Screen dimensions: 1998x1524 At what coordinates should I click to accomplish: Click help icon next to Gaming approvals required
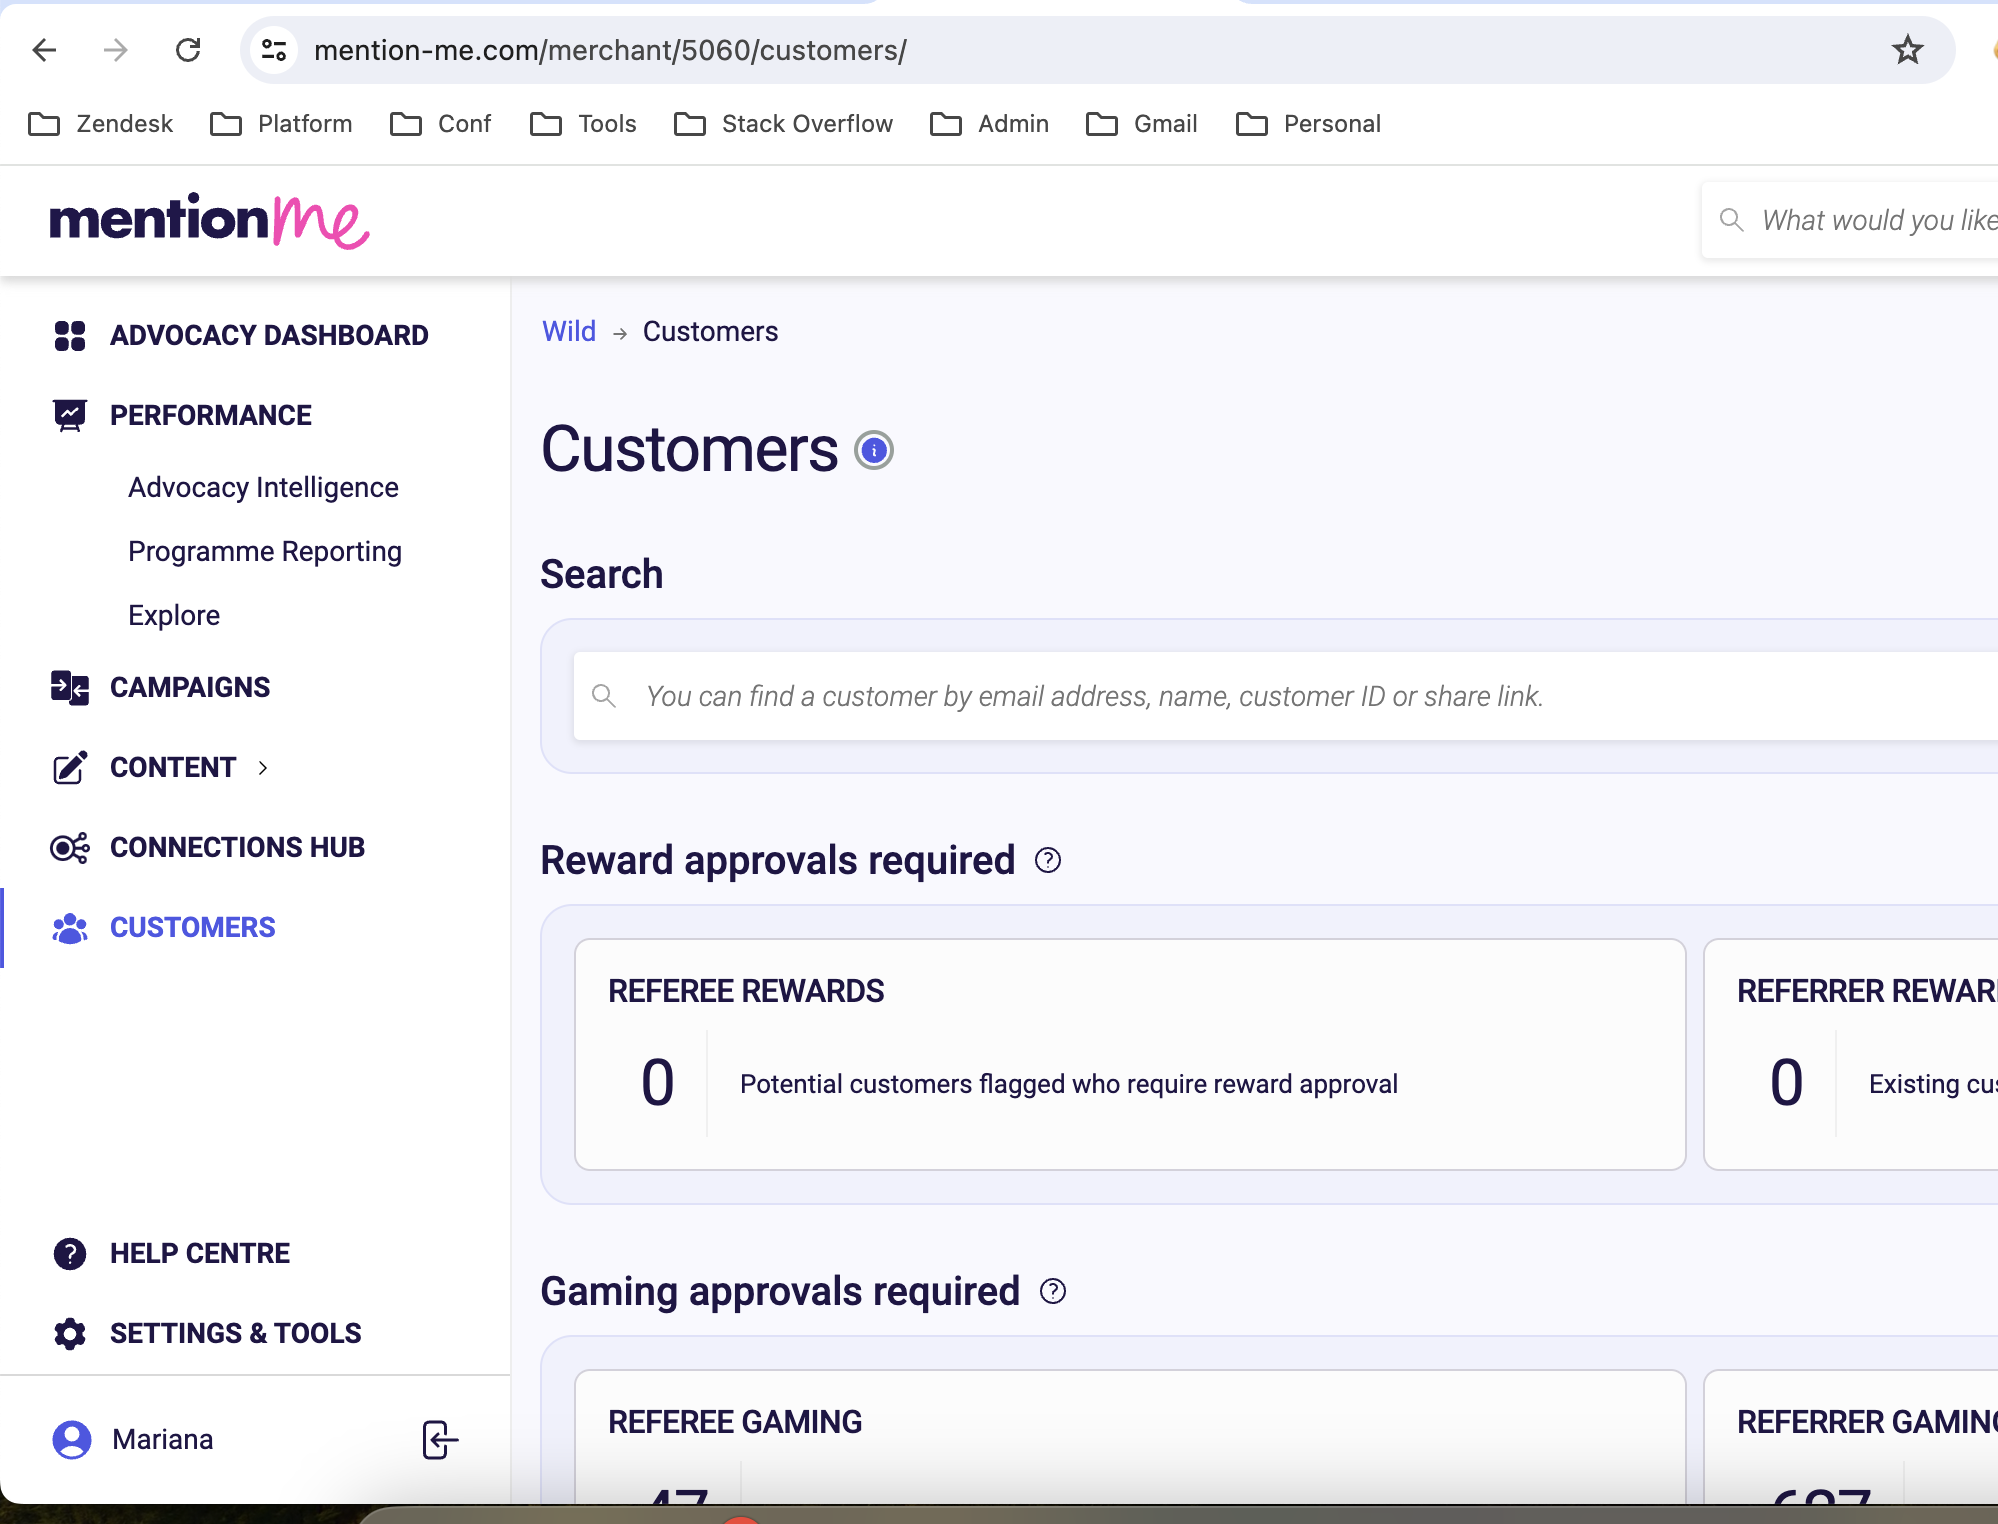[1053, 1291]
